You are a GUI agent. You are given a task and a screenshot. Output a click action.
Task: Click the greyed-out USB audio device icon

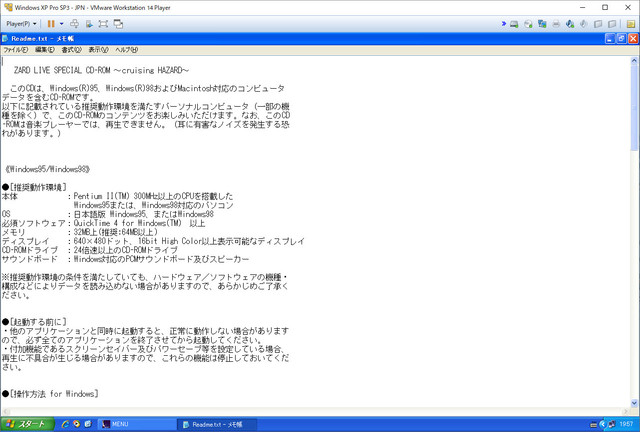584,24
